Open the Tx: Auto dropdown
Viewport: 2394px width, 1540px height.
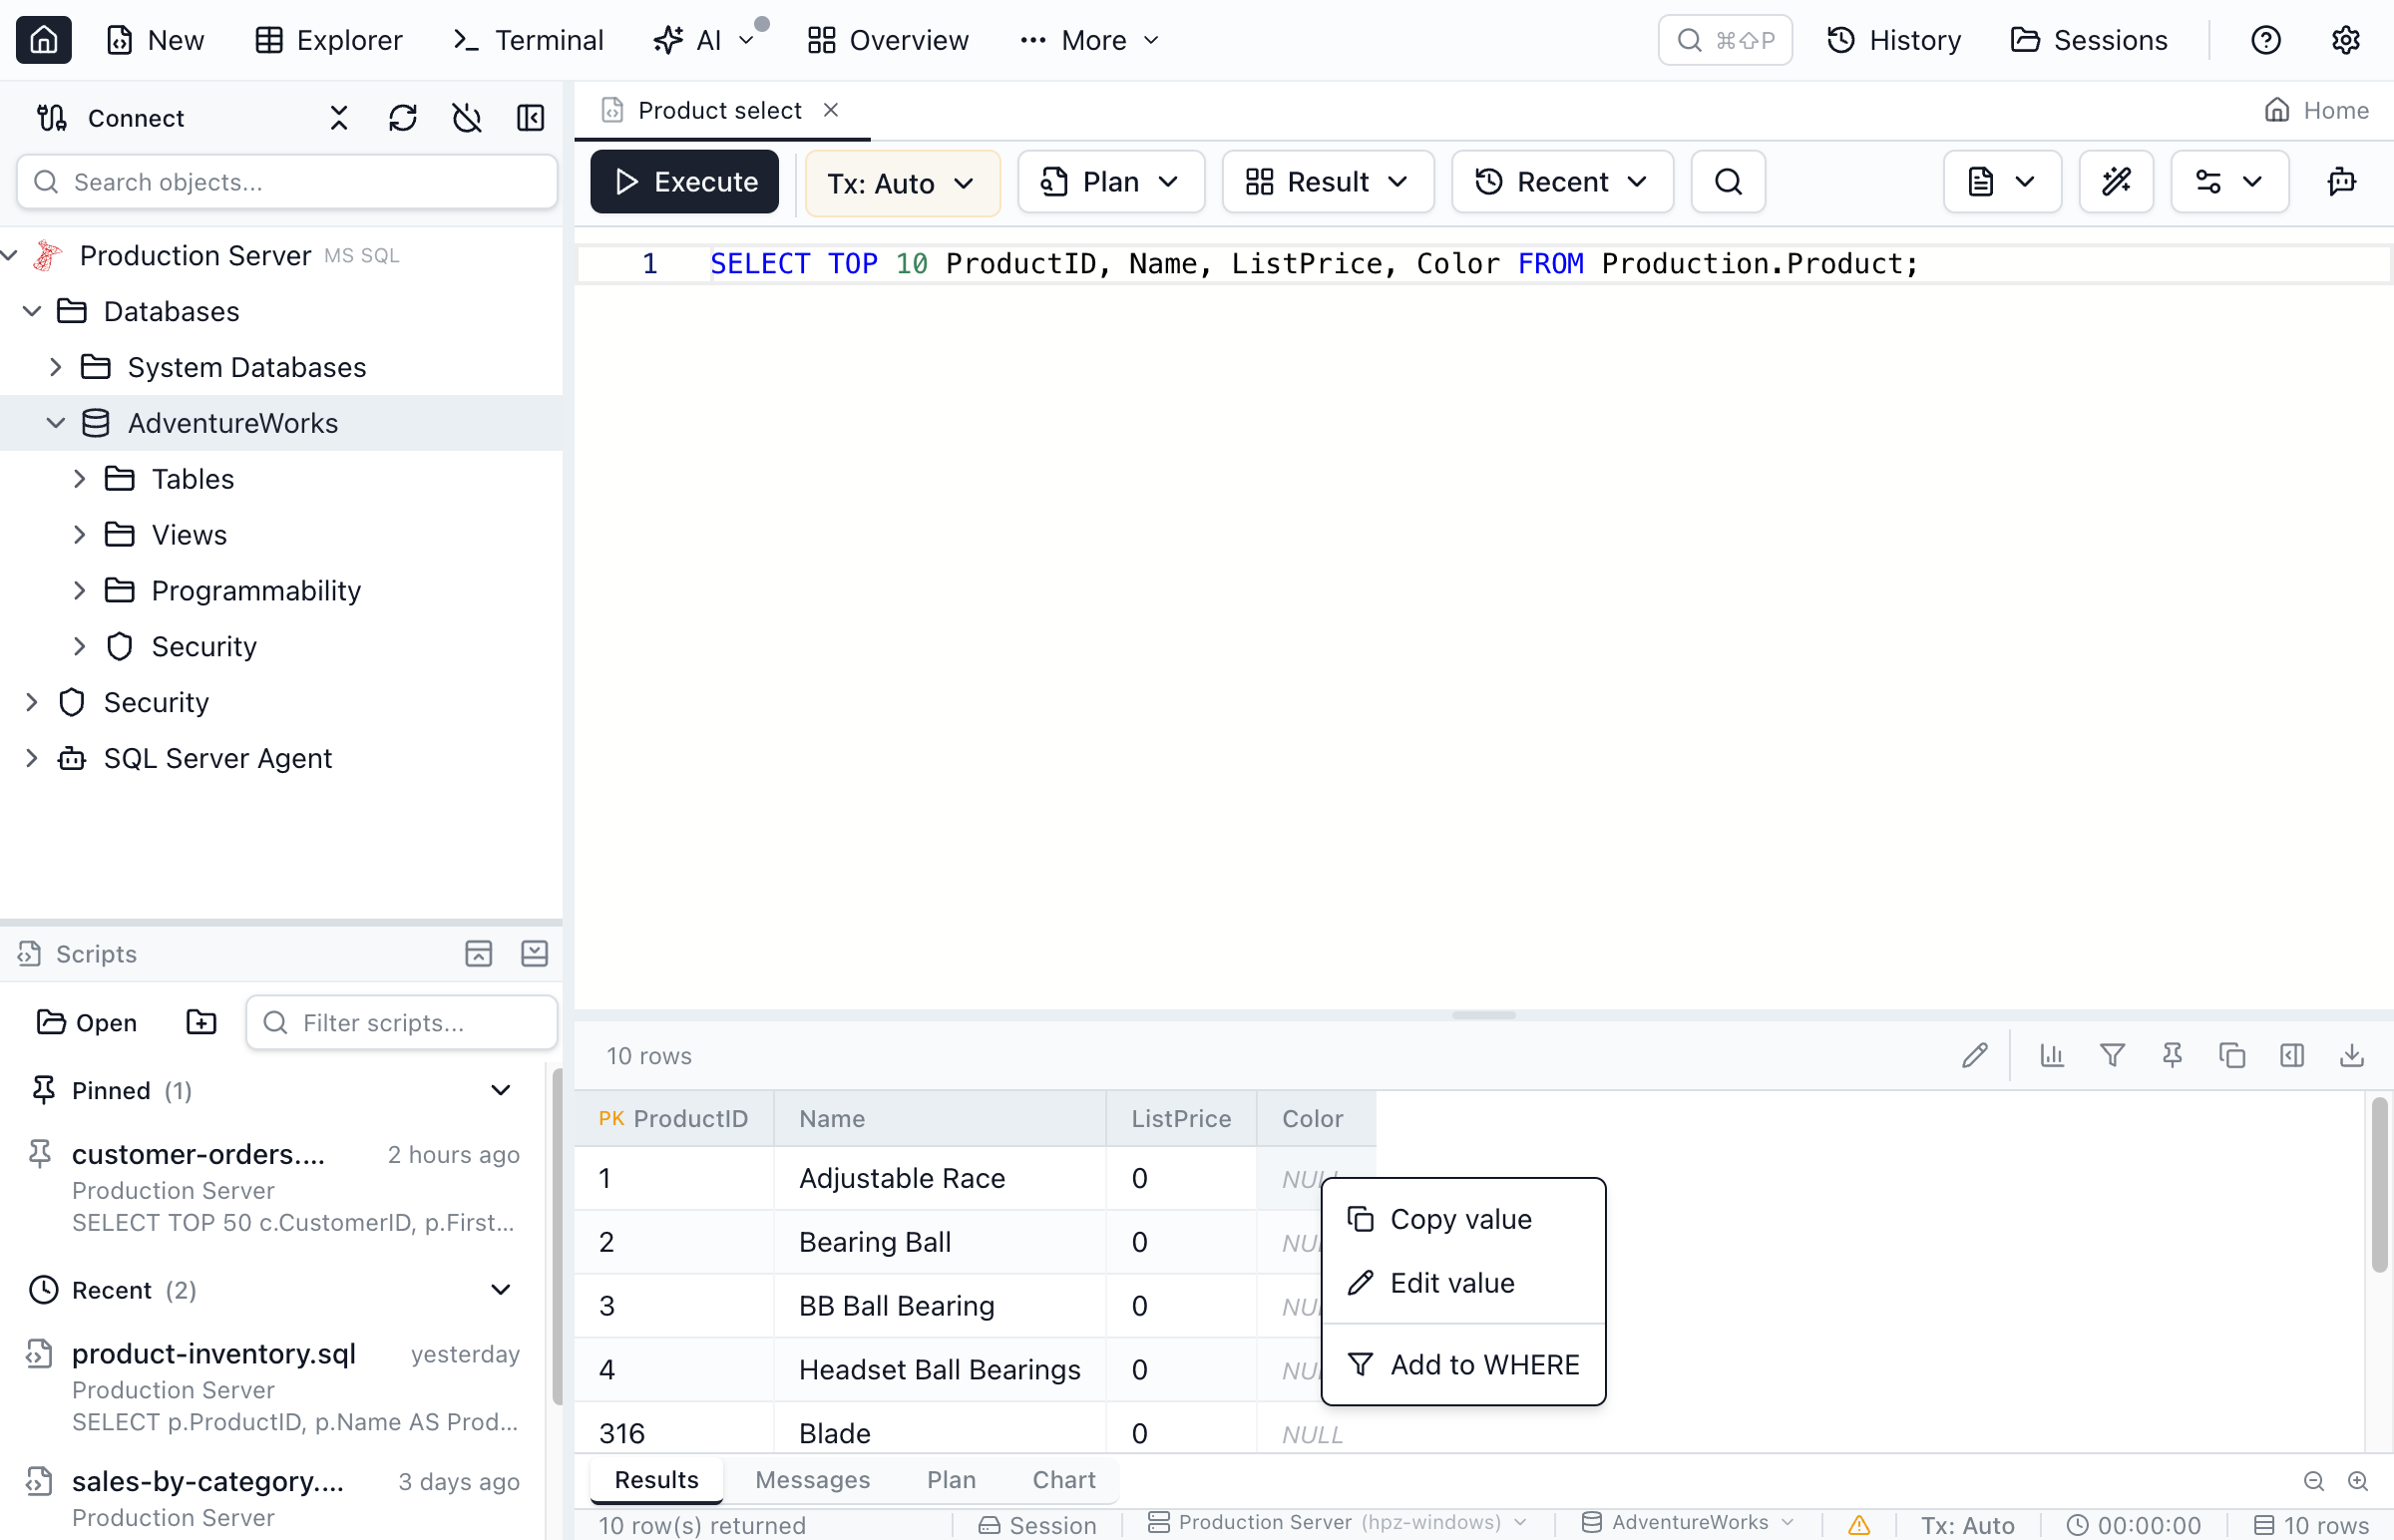coord(902,183)
